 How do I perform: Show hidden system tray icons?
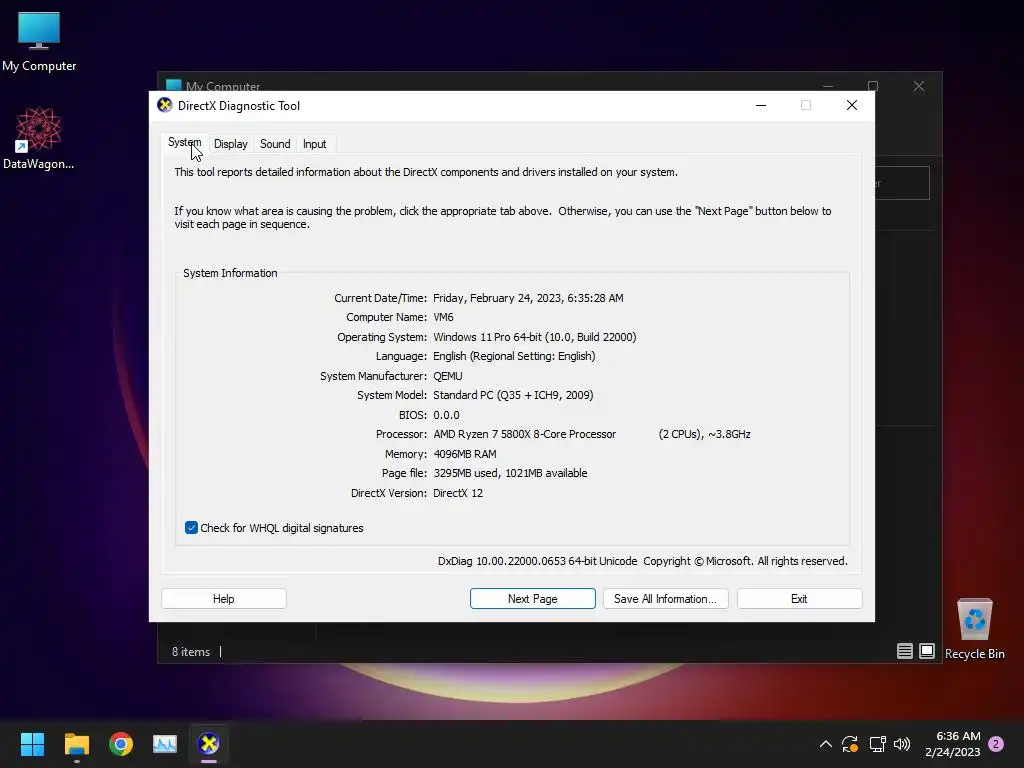pos(825,744)
